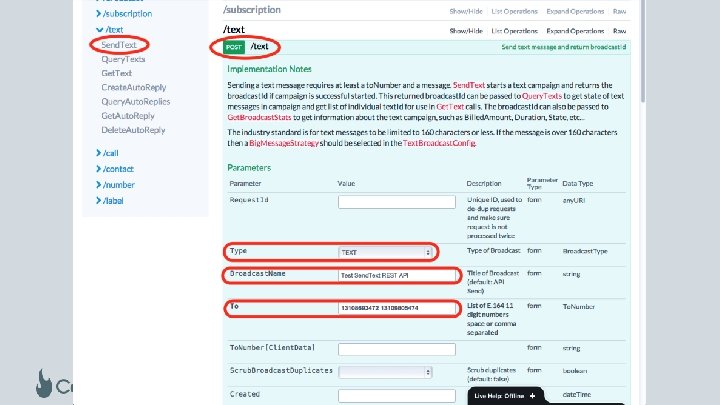The image size is (720, 405).
Task: Collapse the /text sidebar section
Action: (109, 30)
